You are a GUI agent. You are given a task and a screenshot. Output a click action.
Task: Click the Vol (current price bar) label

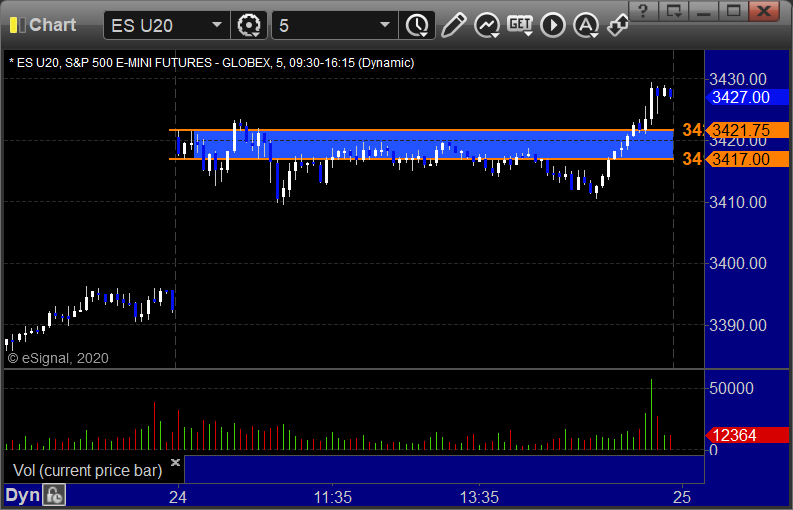tap(87, 471)
